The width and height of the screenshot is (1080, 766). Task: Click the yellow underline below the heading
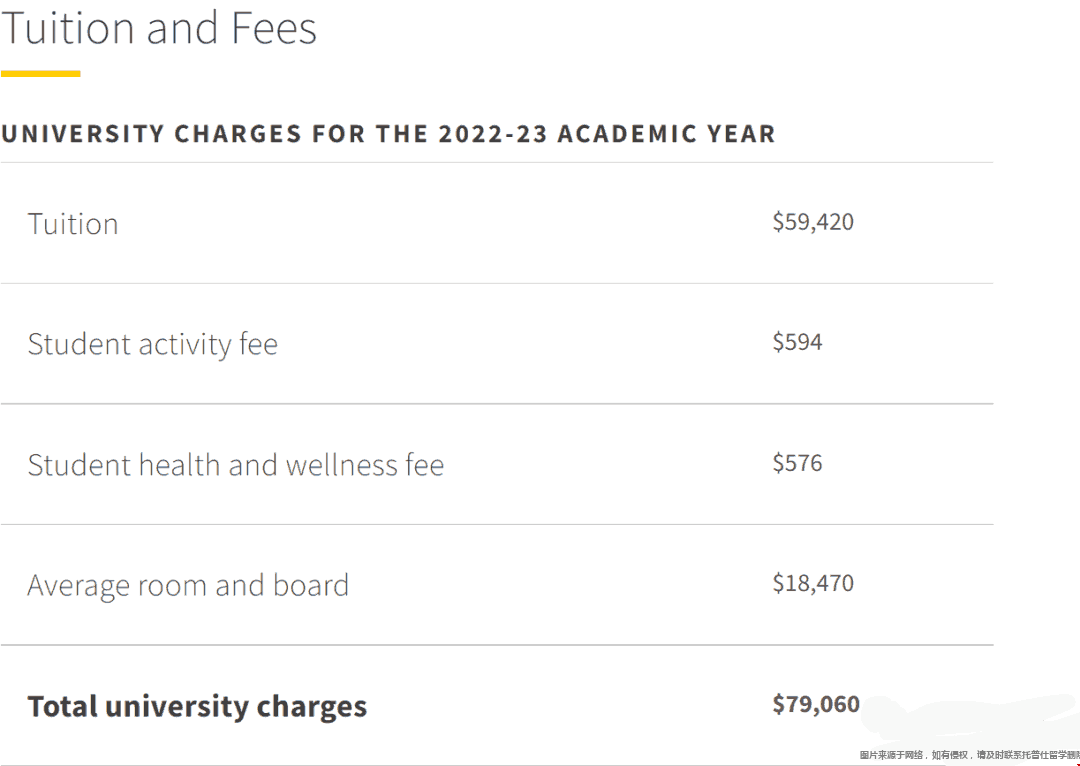click(x=41, y=73)
